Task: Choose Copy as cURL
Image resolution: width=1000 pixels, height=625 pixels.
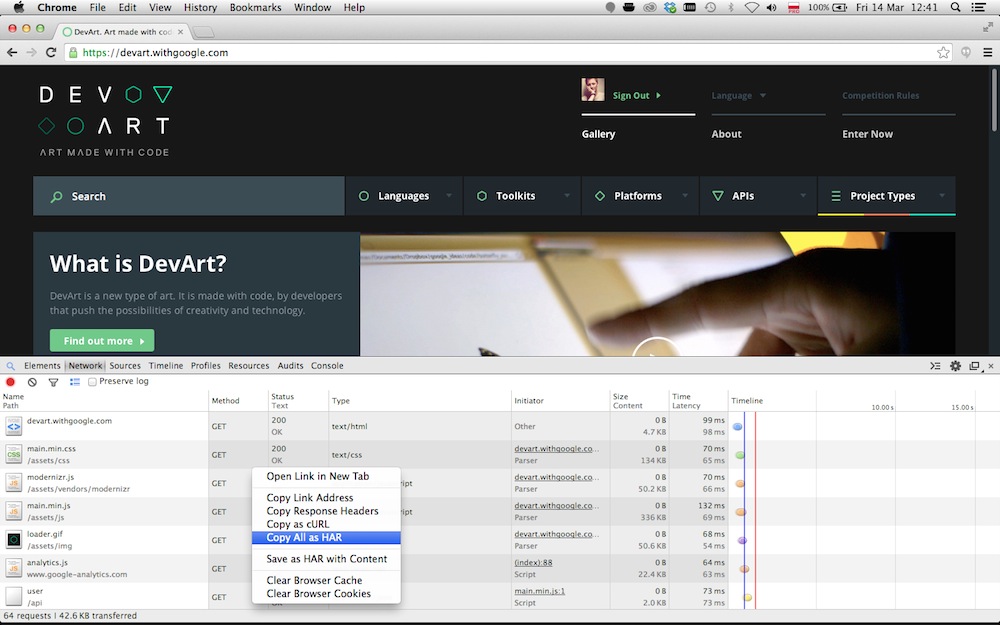Action: coord(326,524)
